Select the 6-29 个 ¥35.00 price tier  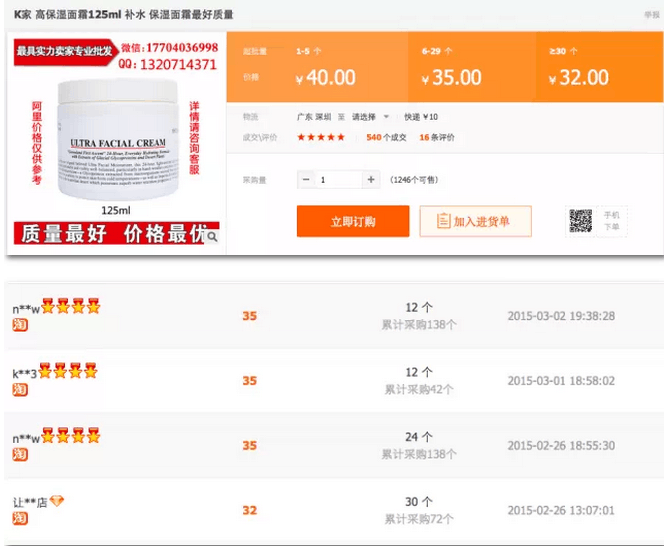tap(472, 67)
